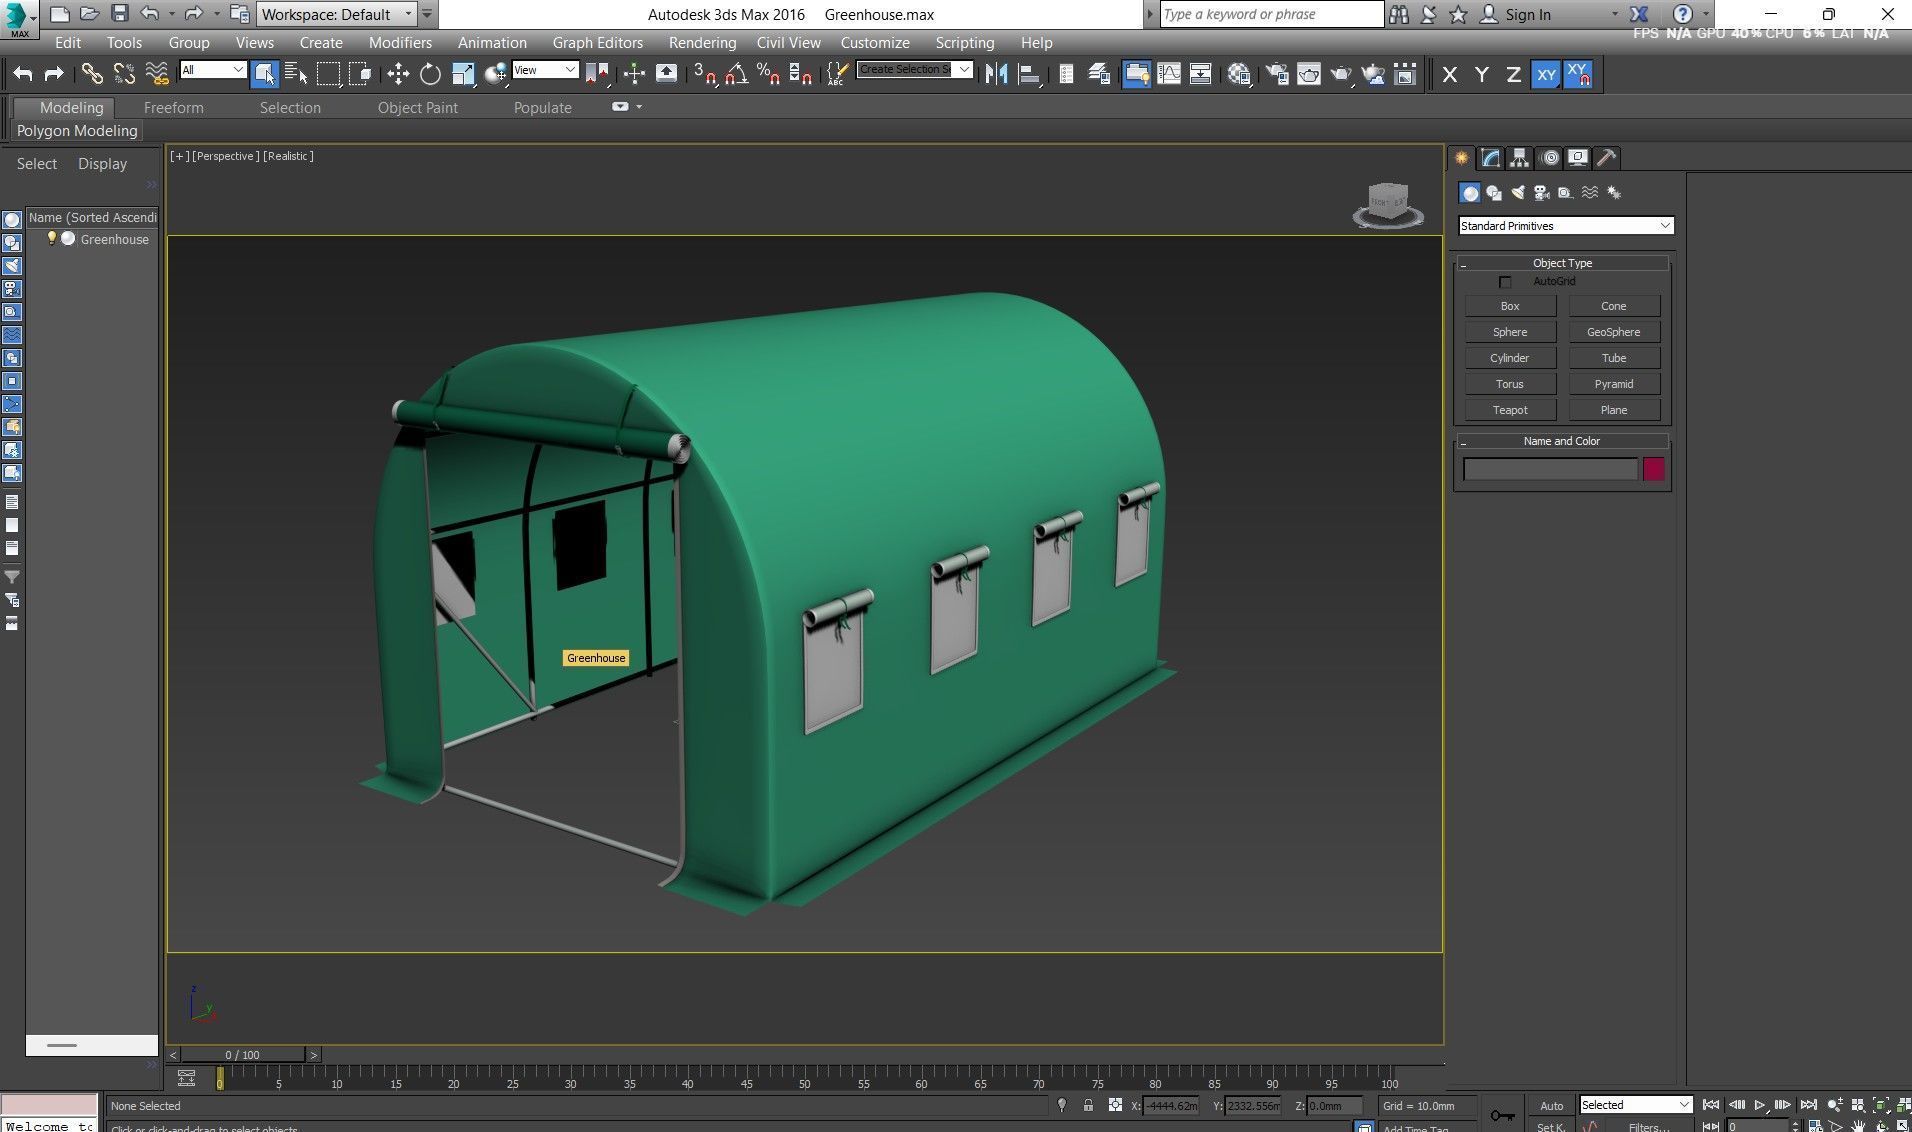Create a Torus primitive
1912x1132 pixels.
1510,384
